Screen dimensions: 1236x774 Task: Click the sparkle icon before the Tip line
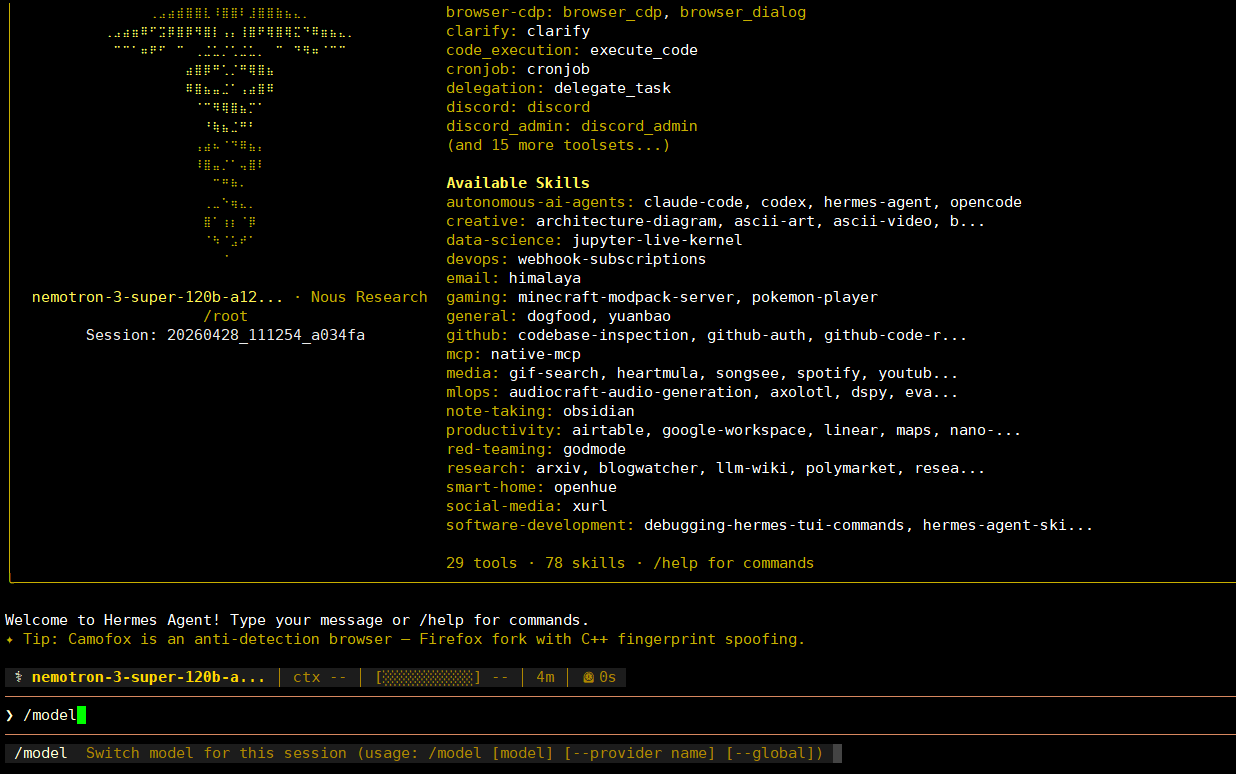pos(10,639)
